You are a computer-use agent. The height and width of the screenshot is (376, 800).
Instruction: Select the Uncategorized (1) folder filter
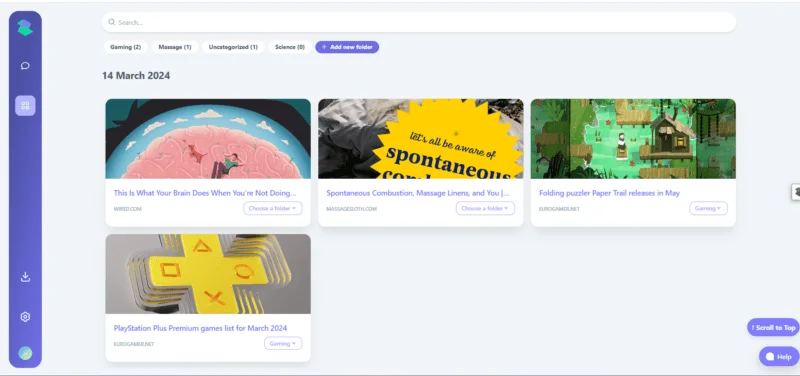(x=233, y=47)
